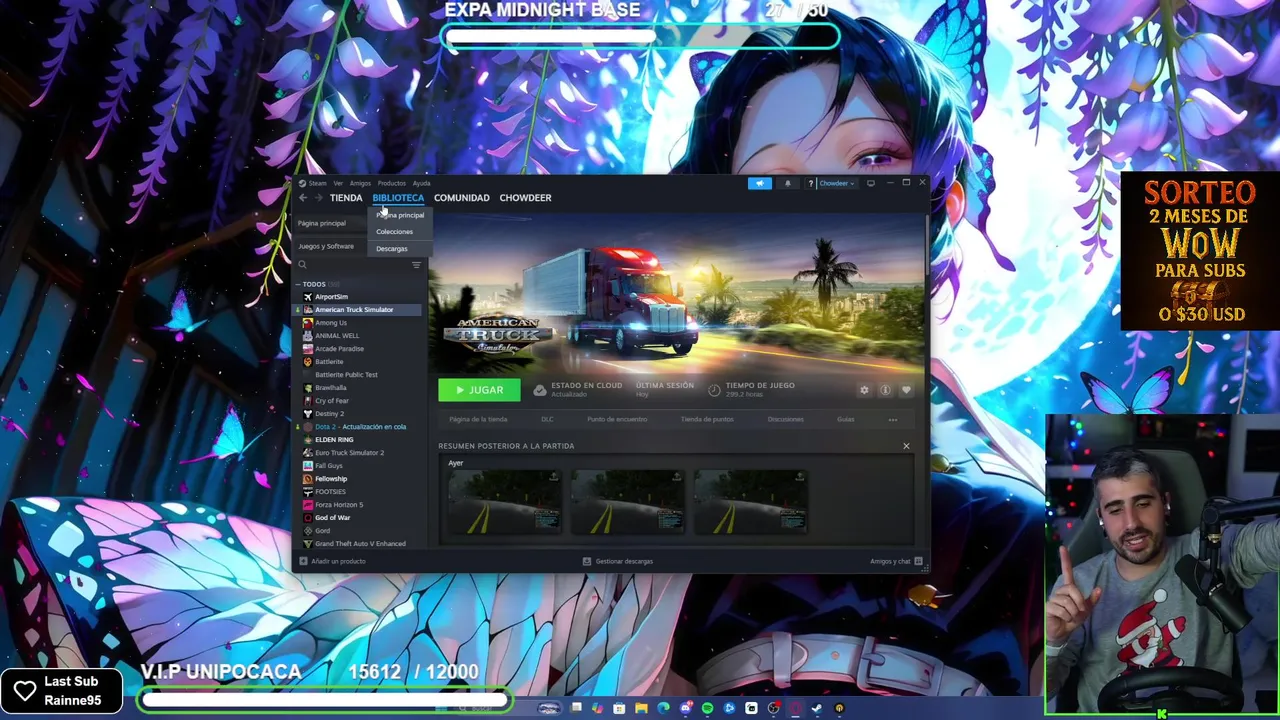
Task: Select Dota 2 with queued update
Action: (358, 427)
